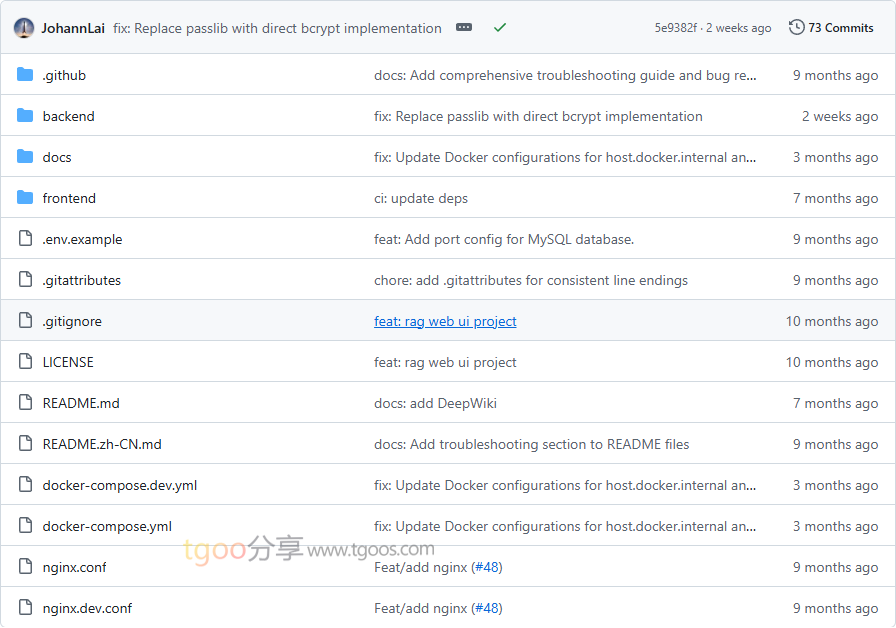Click the backend folder icon
Image resolution: width=896 pixels, height=628 pixels.
25,116
